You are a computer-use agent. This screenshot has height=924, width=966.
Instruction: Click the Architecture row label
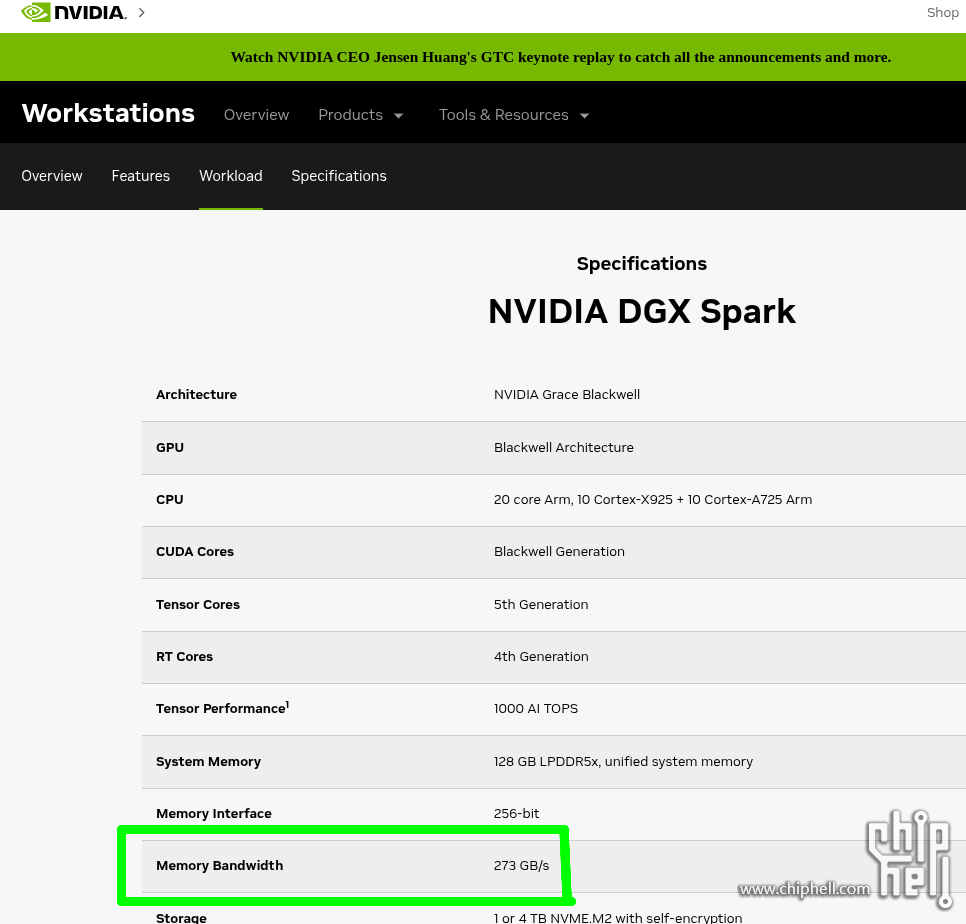196,394
